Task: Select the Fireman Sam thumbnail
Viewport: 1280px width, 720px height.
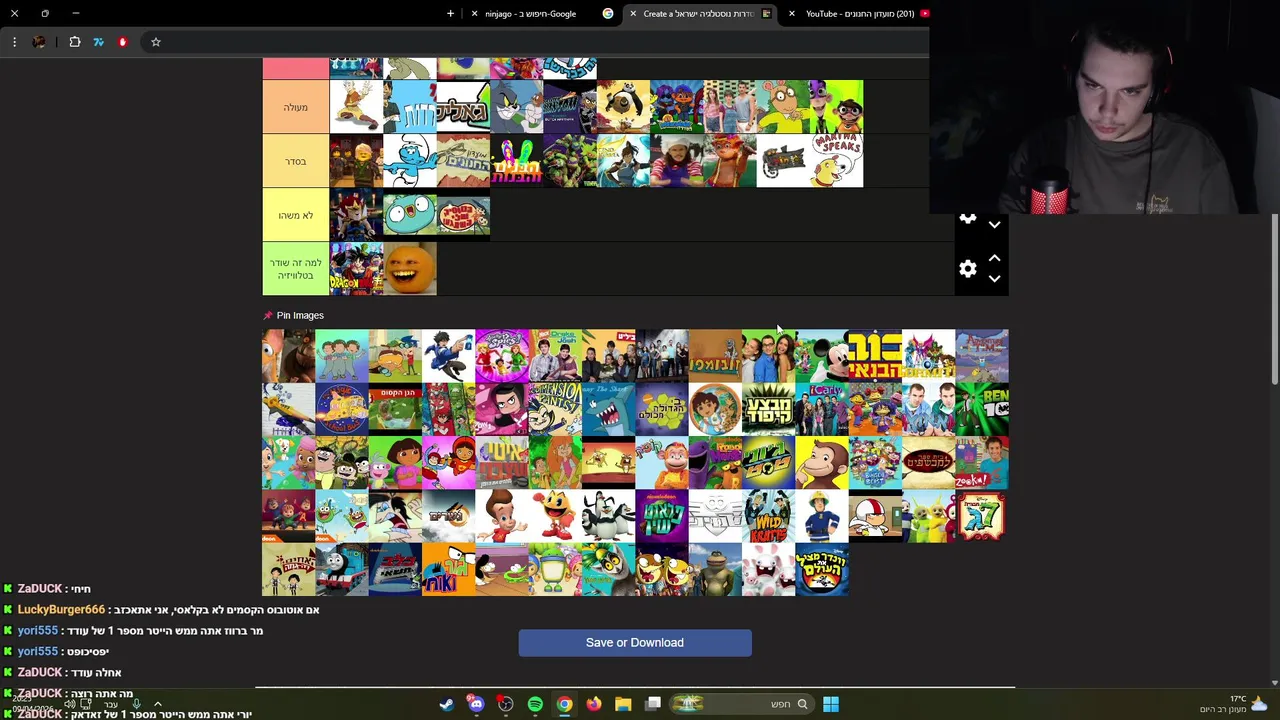Action: (822, 517)
